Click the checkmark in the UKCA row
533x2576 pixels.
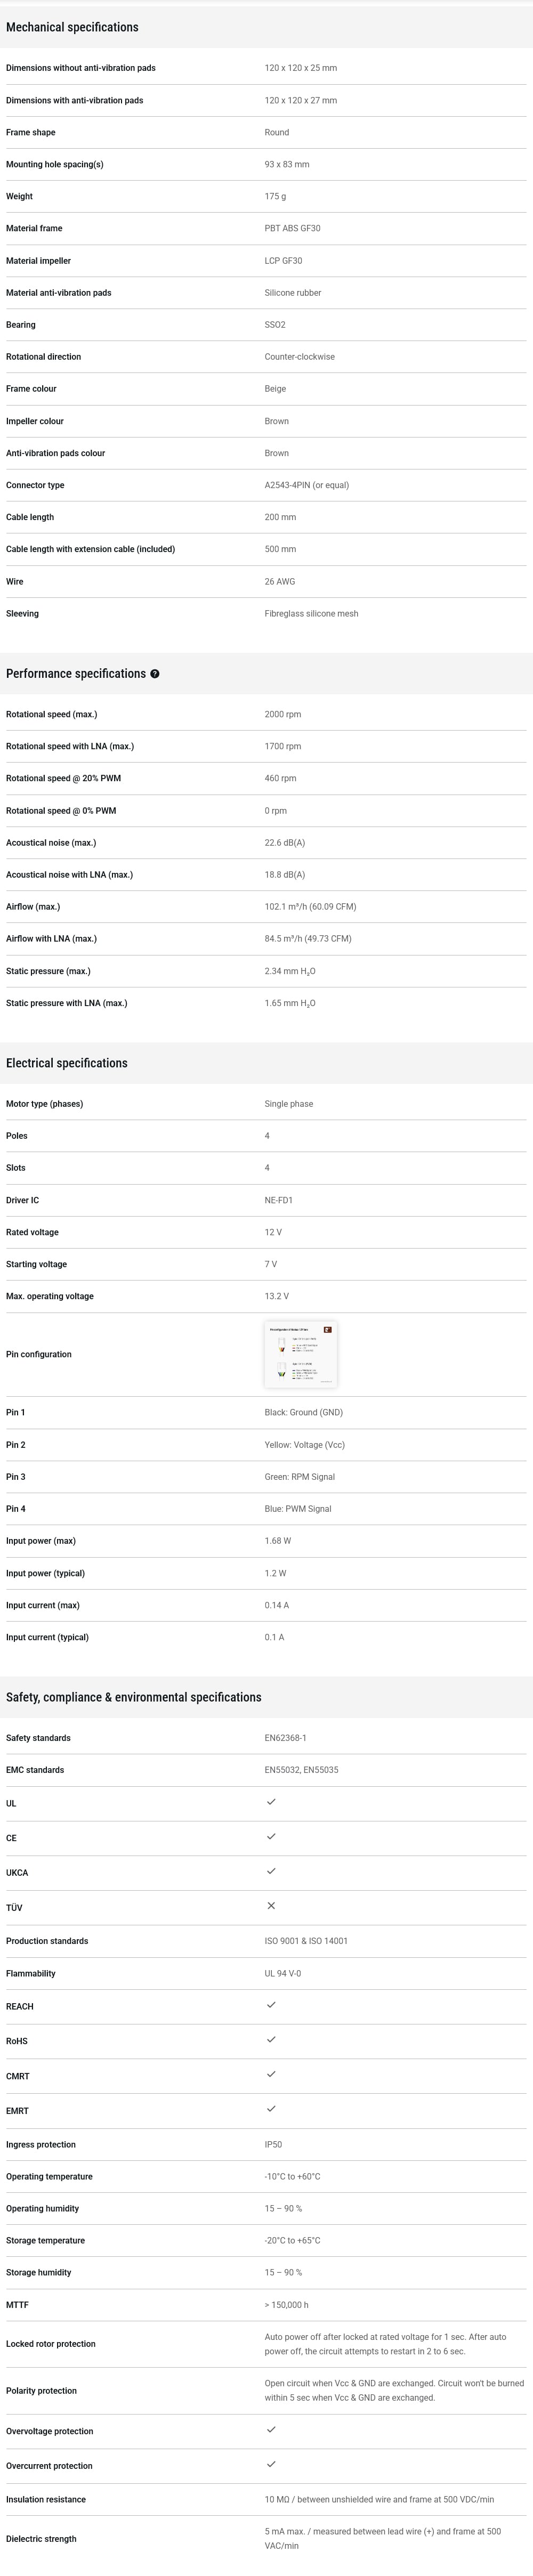pyautogui.click(x=271, y=1871)
